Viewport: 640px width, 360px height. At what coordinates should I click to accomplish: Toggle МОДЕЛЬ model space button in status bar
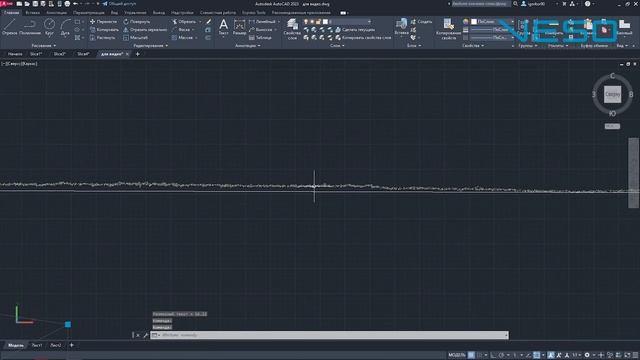(x=457, y=355)
